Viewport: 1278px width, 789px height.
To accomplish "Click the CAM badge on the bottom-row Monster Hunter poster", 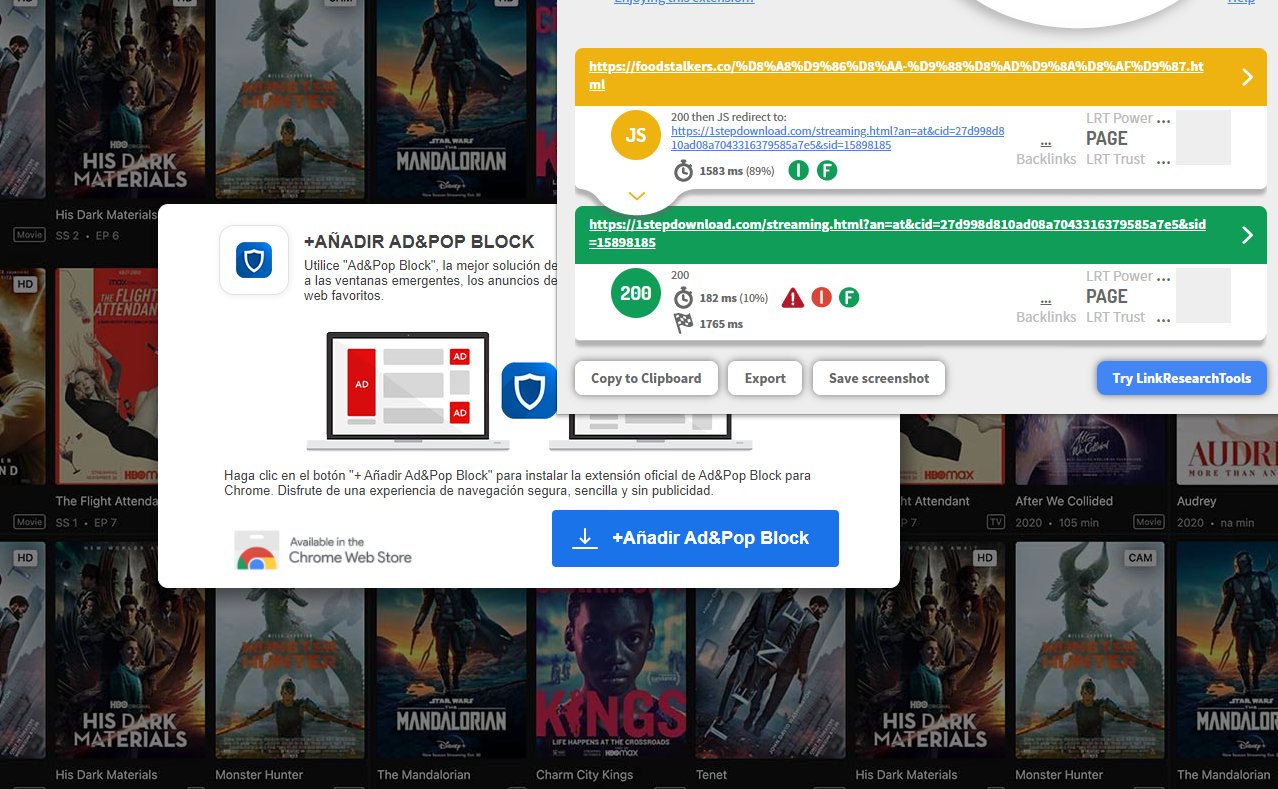I will pyautogui.click(x=1140, y=558).
